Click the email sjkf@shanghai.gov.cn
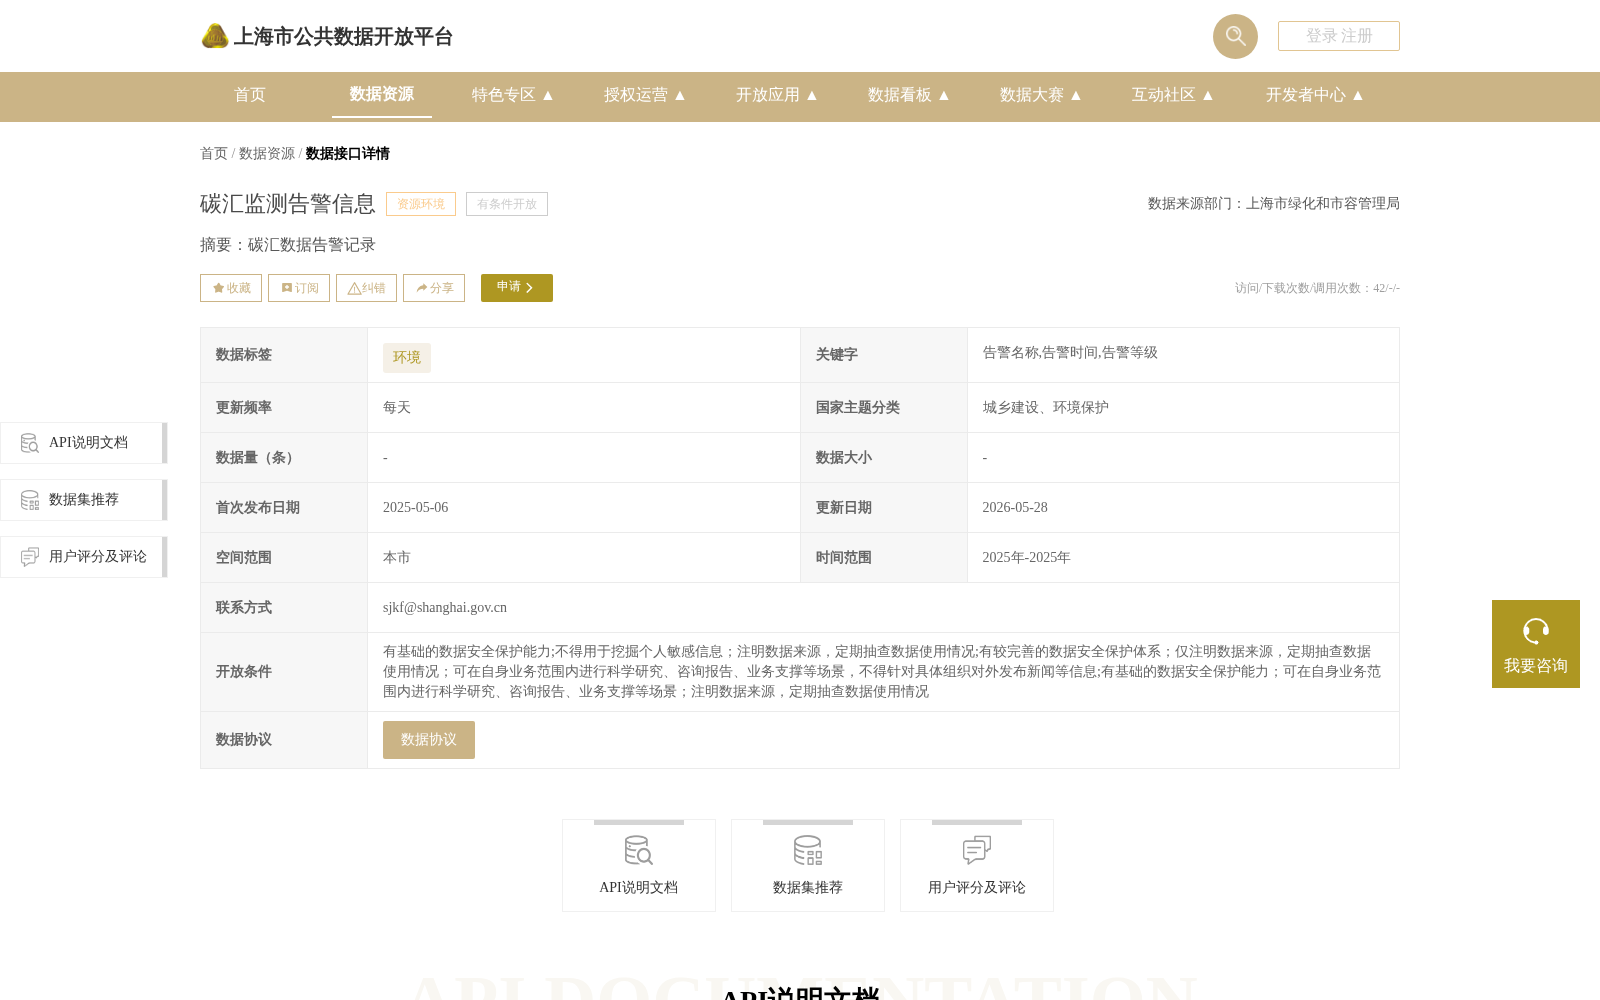 [445, 608]
